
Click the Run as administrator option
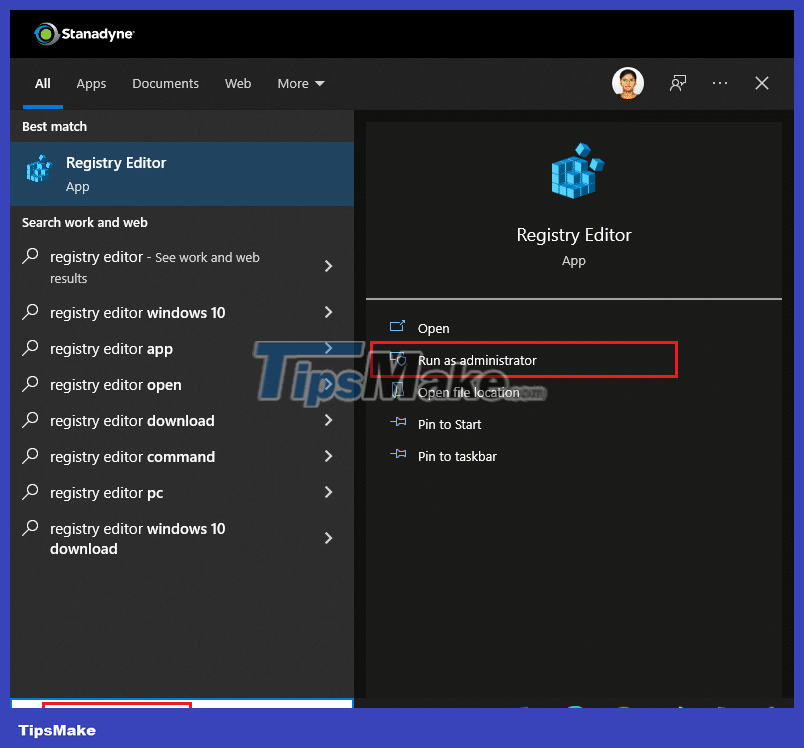point(478,360)
